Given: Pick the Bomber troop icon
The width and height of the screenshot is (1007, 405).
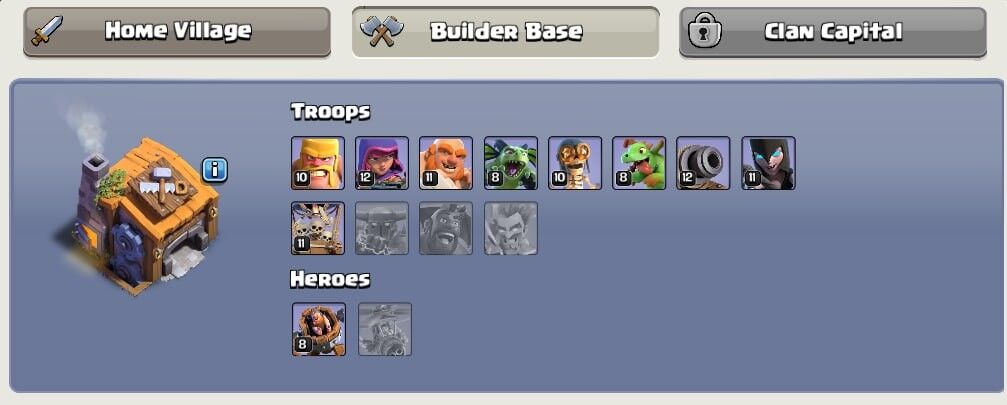Looking at the screenshot, I should click(575, 163).
